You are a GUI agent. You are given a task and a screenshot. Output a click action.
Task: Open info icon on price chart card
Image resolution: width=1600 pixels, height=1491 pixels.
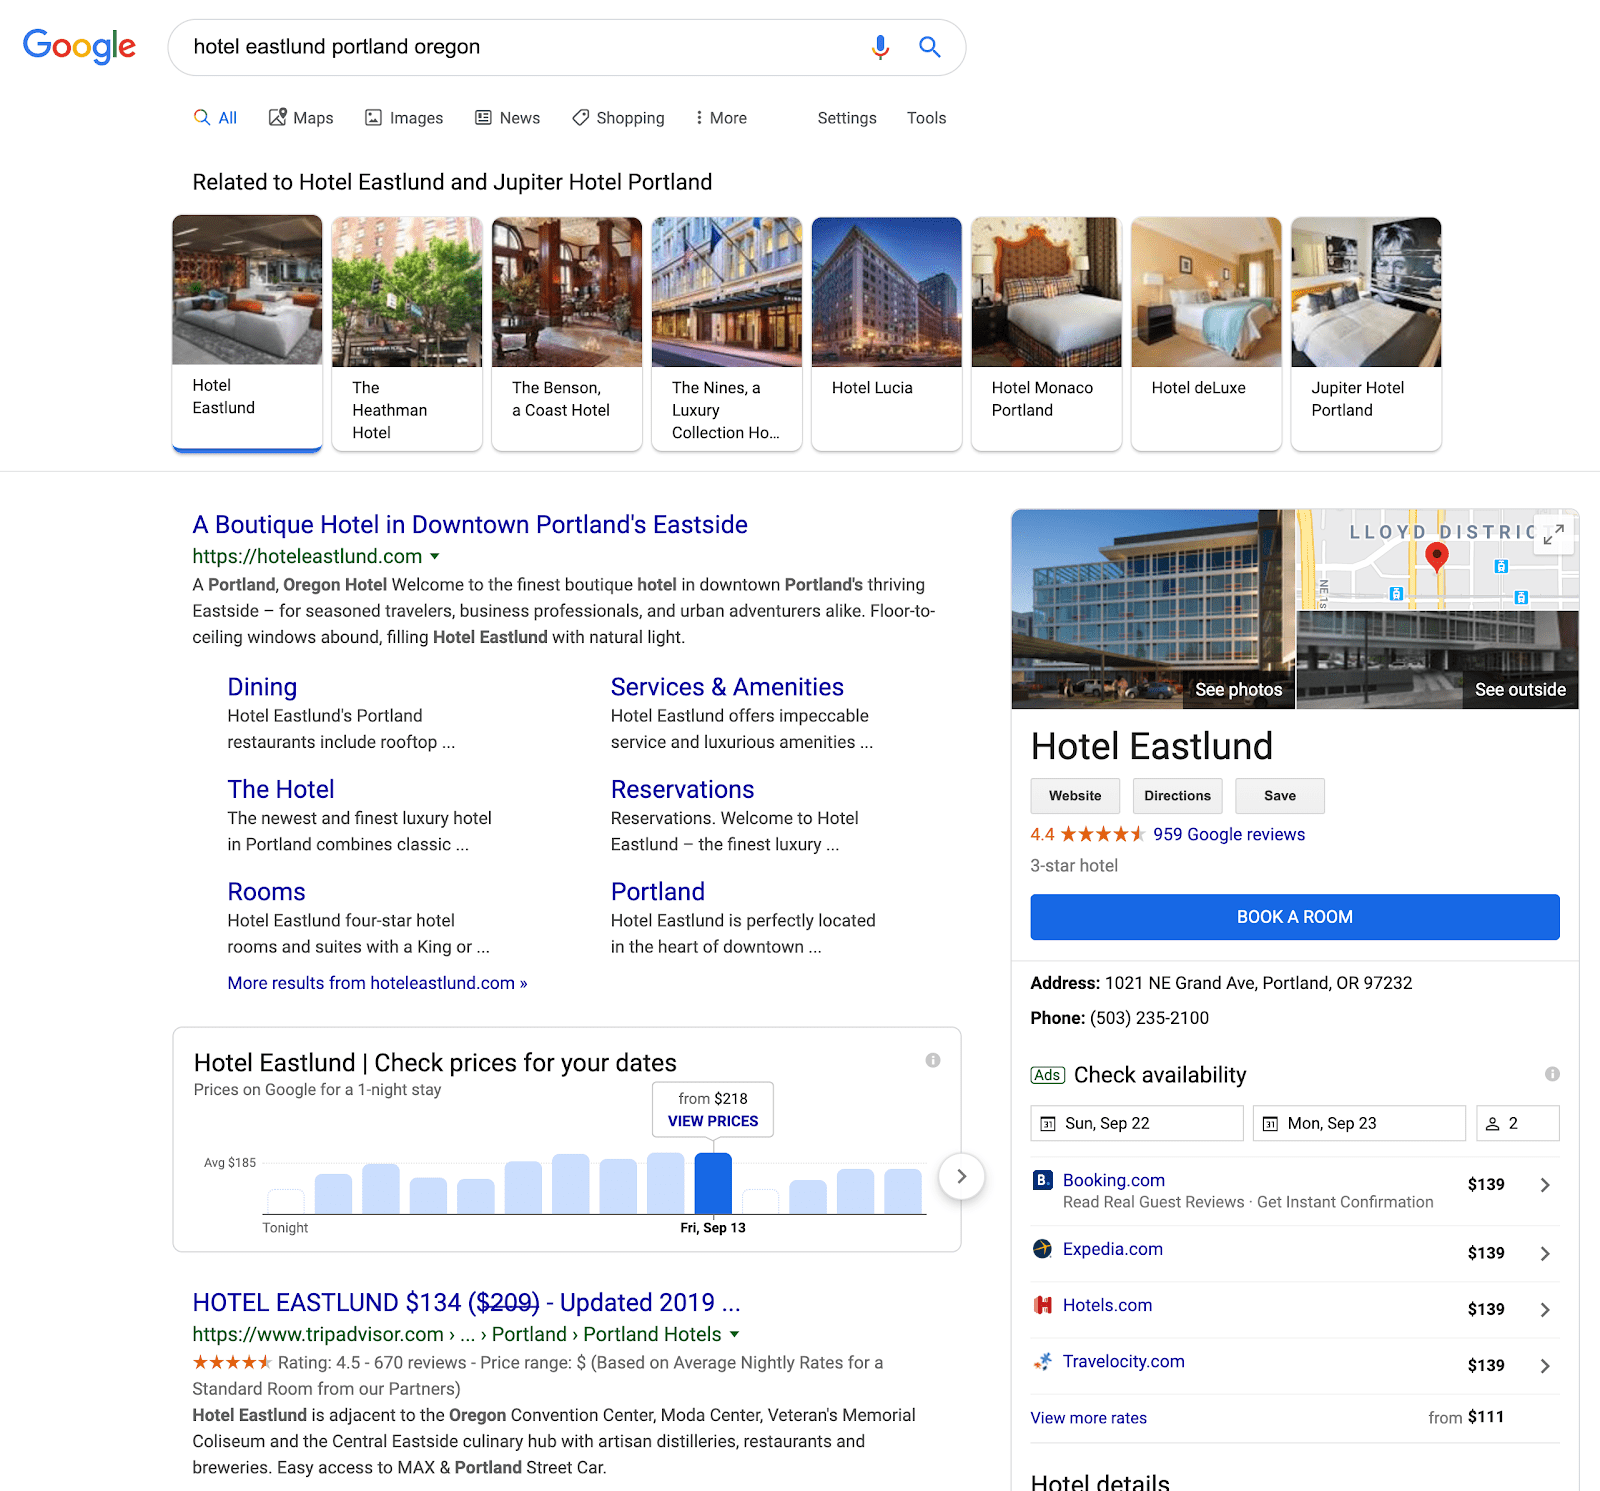pos(933,1060)
